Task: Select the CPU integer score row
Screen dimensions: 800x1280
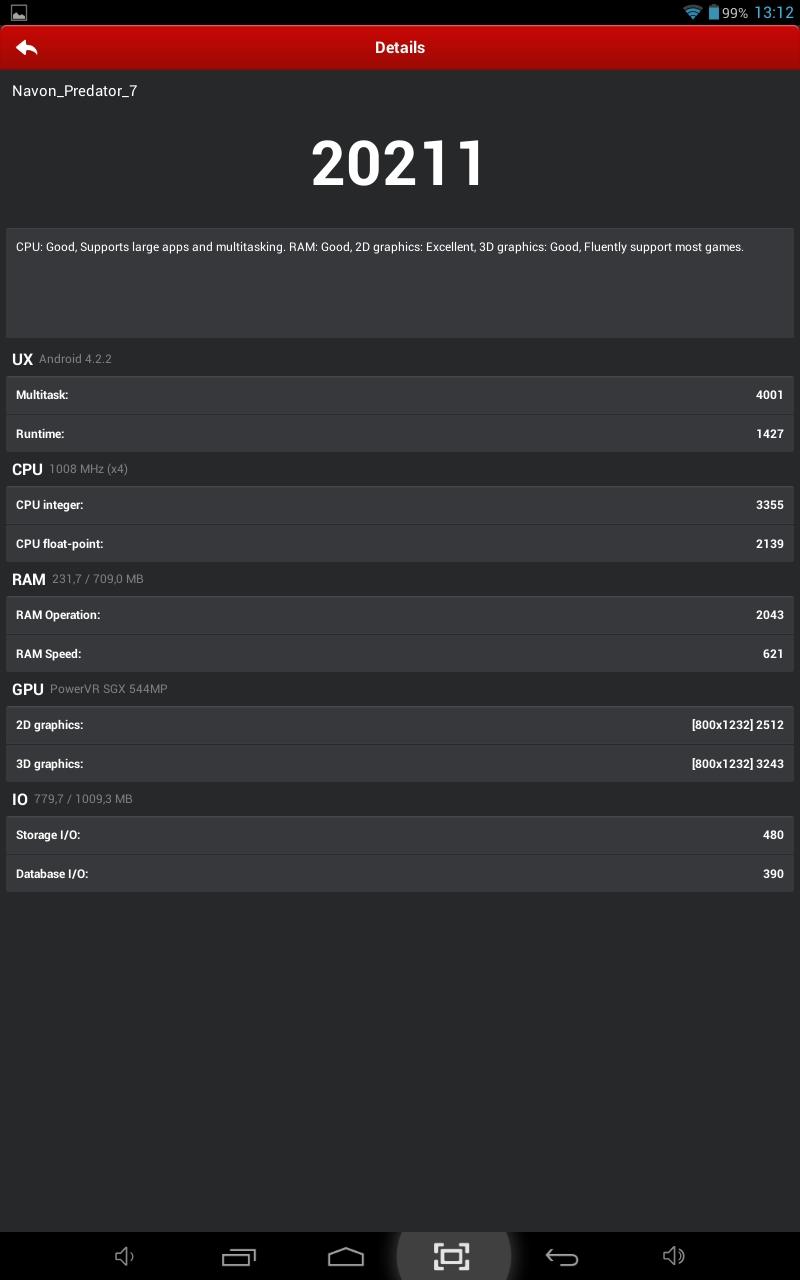Action: coord(400,505)
